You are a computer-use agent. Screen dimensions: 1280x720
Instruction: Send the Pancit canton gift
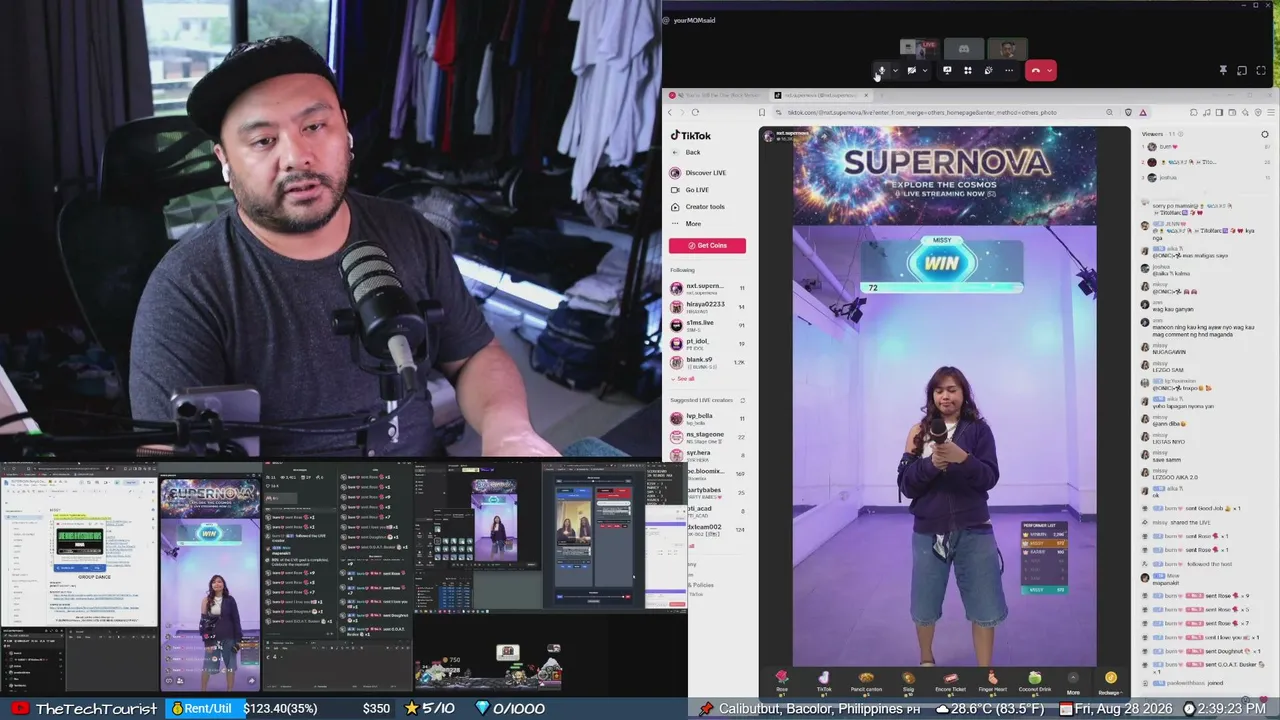866,682
